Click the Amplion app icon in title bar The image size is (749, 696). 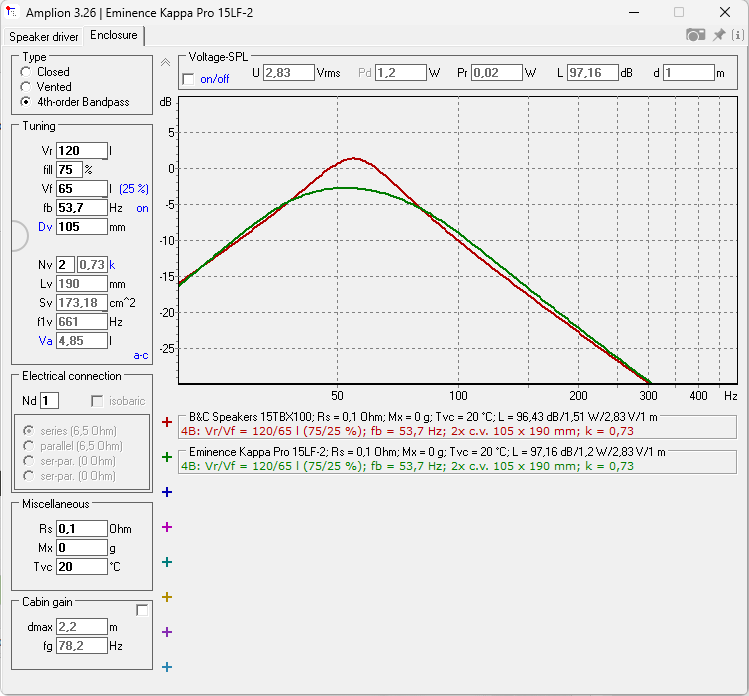pyautogui.click(x=11, y=12)
